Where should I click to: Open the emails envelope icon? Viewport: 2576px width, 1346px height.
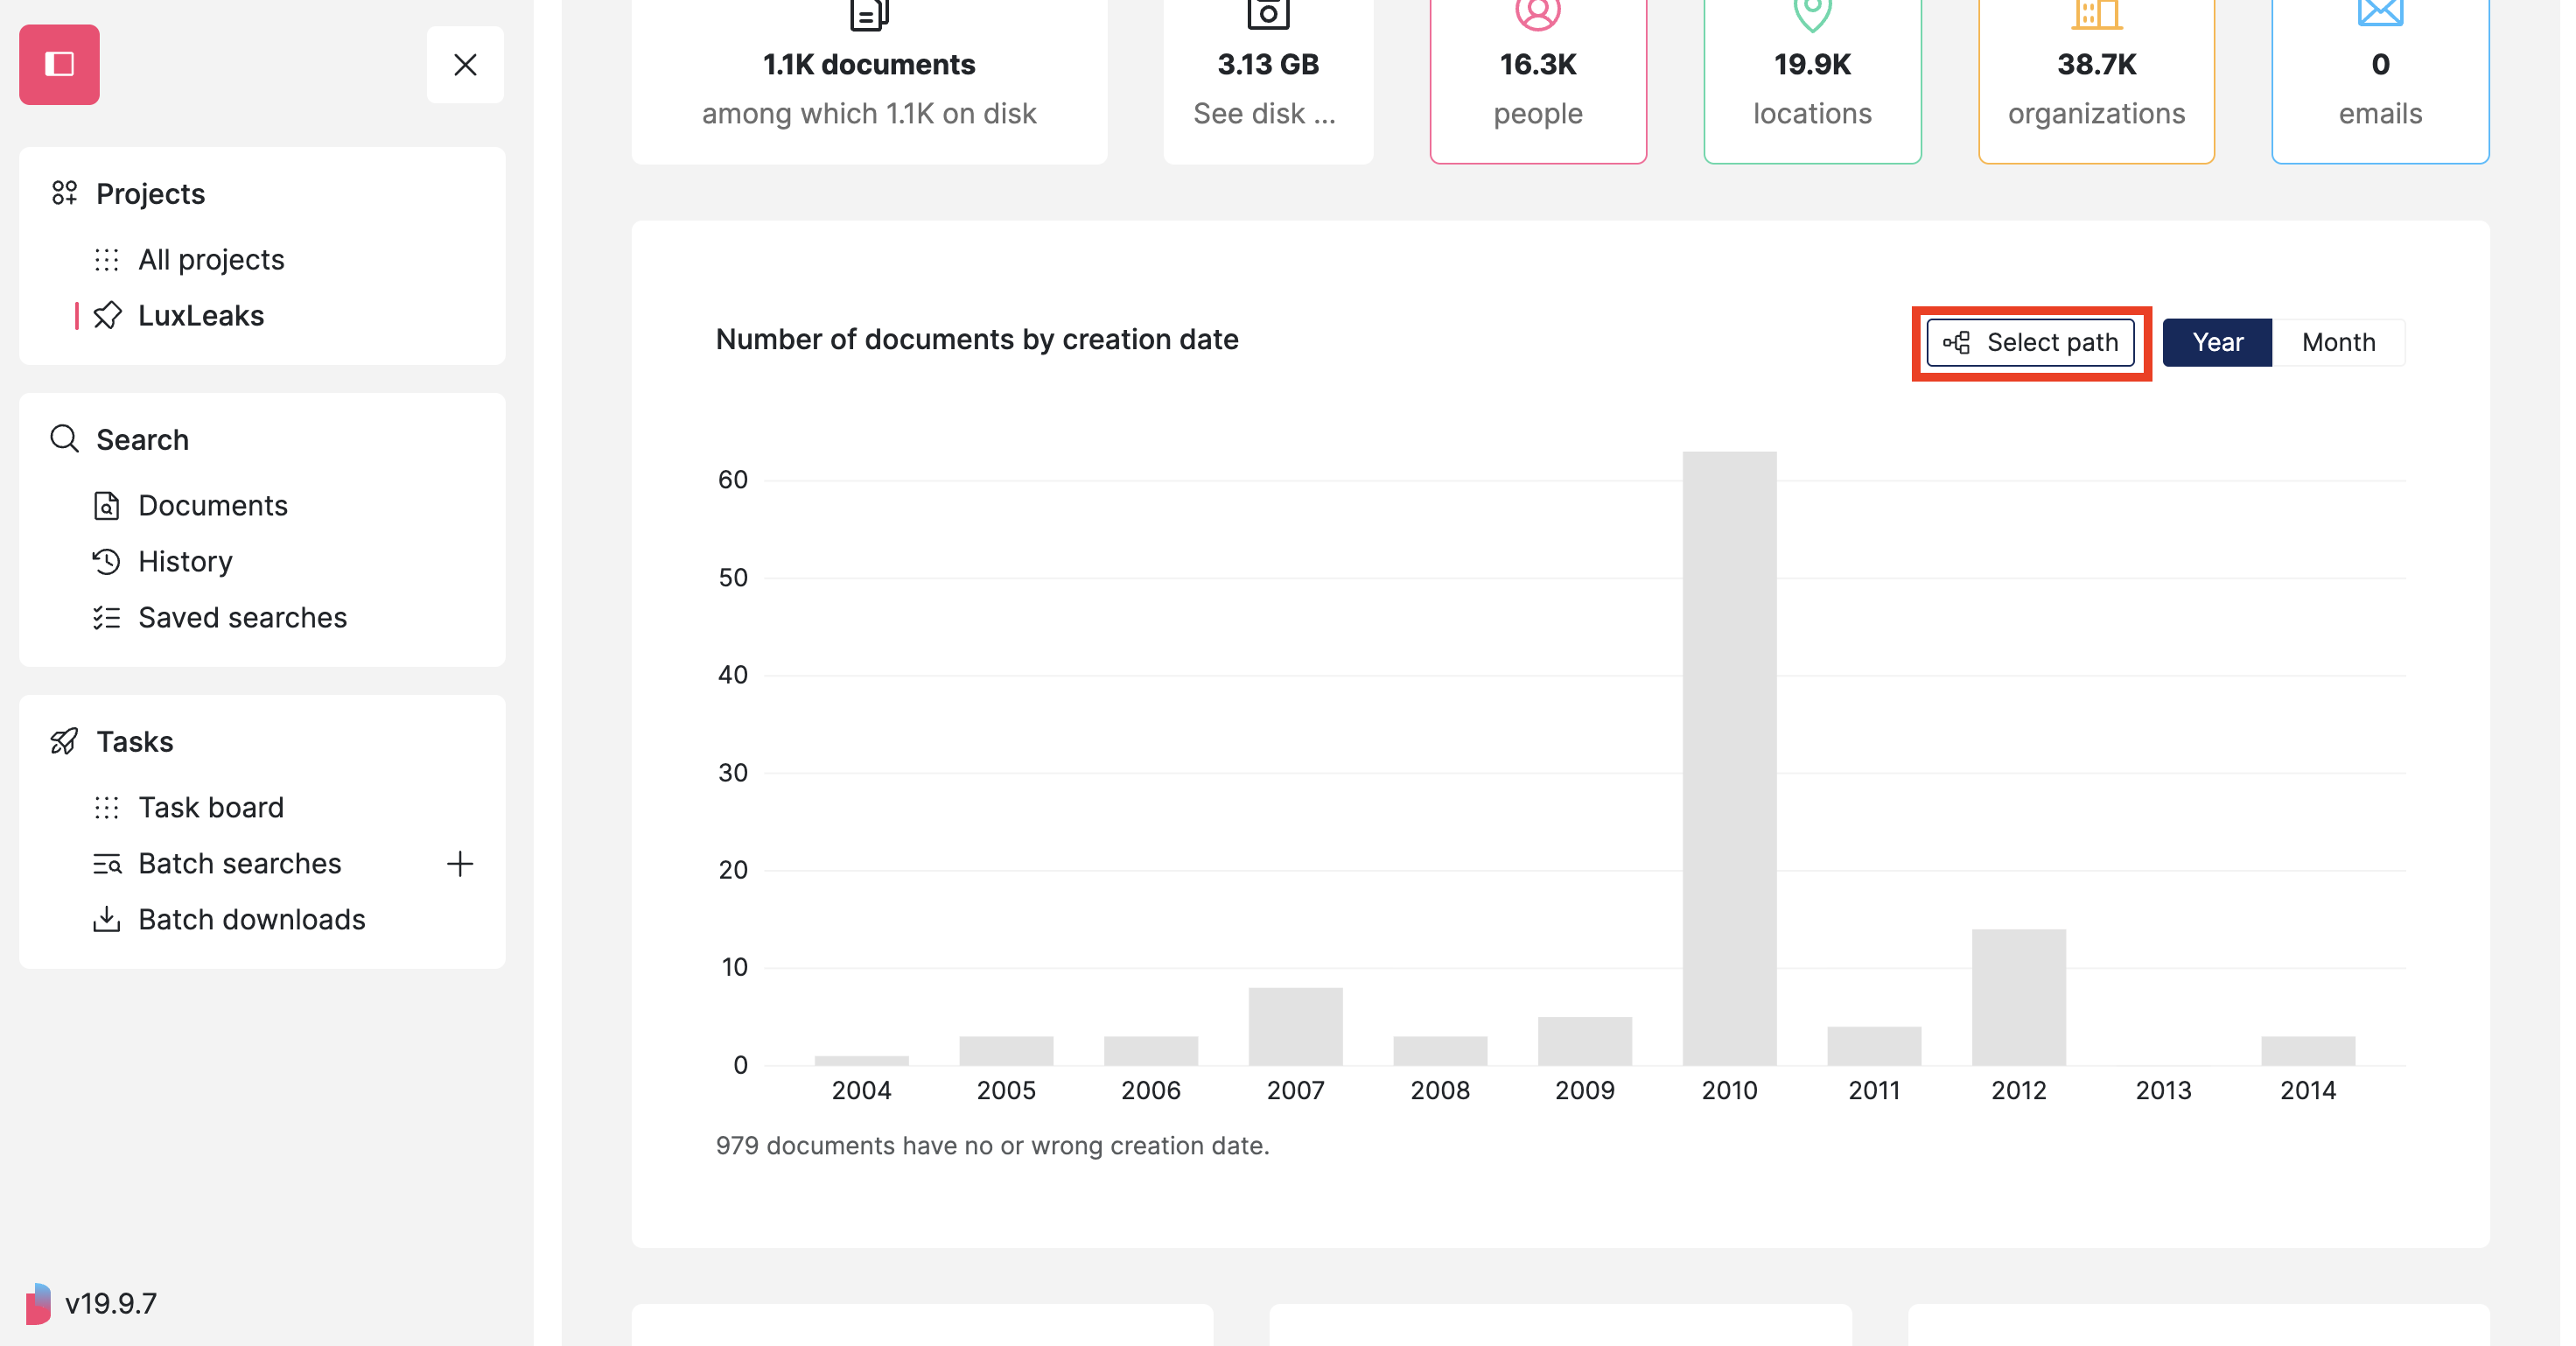[2379, 12]
